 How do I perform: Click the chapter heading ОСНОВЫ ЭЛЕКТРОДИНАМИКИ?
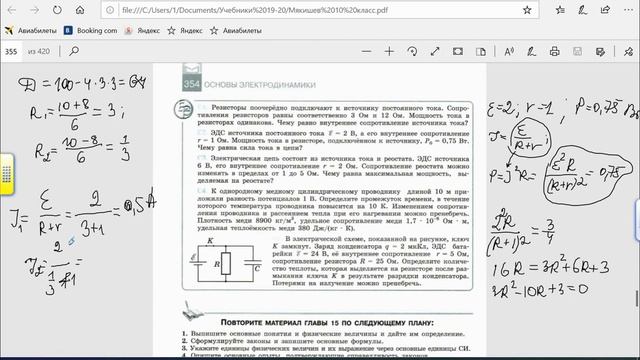coord(260,85)
